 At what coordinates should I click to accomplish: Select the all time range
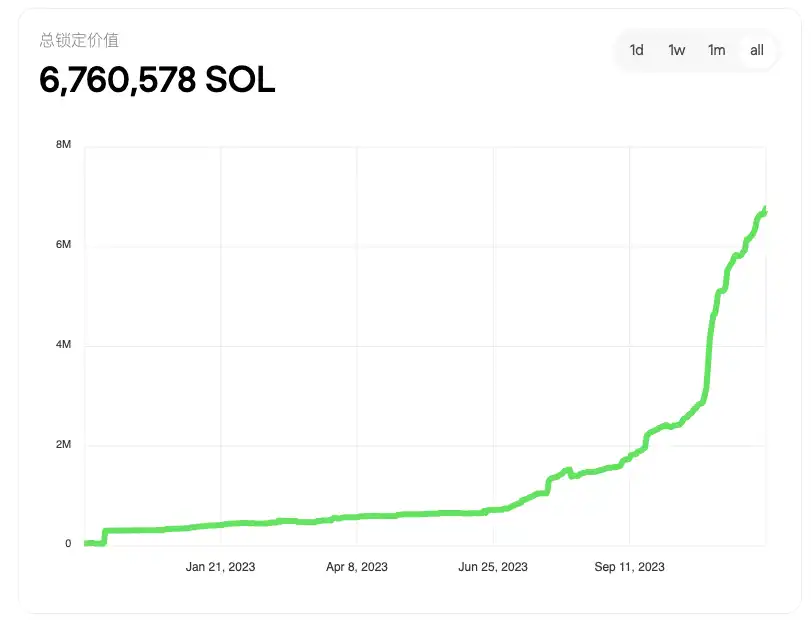click(757, 50)
